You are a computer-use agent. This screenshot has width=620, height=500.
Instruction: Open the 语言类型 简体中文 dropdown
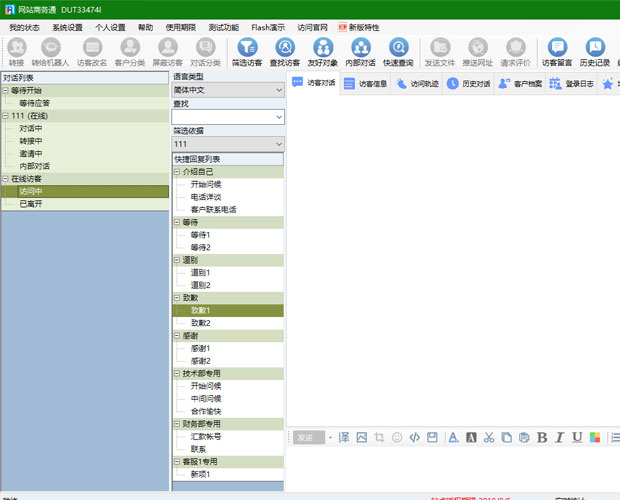coord(228,89)
